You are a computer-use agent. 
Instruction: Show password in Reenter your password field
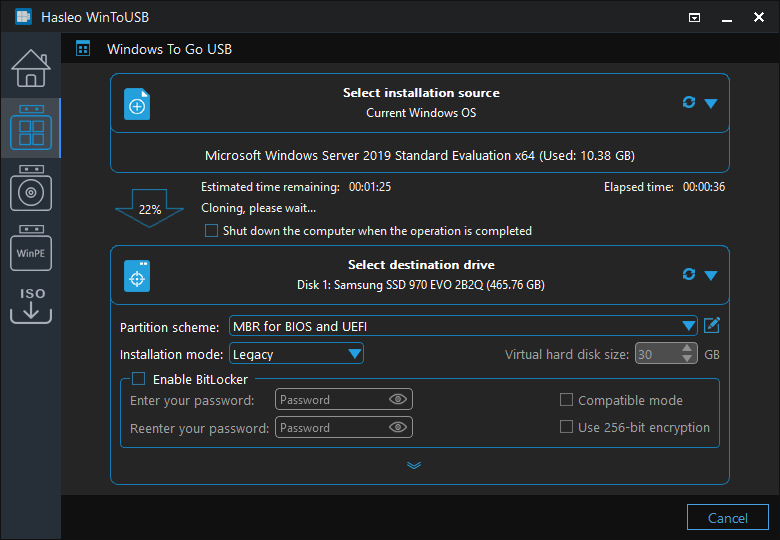click(398, 427)
